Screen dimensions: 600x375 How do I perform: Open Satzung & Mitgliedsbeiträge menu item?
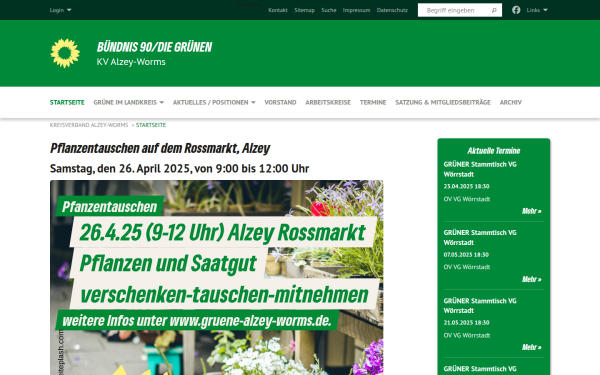click(x=443, y=102)
